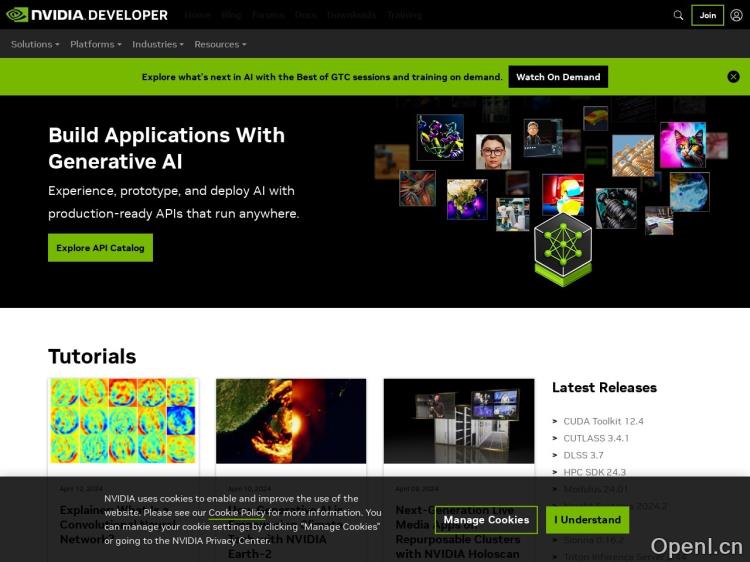Screen dimensions: 750x562
Task: Click the Explore API Catalog button
Action: pos(100,248)
